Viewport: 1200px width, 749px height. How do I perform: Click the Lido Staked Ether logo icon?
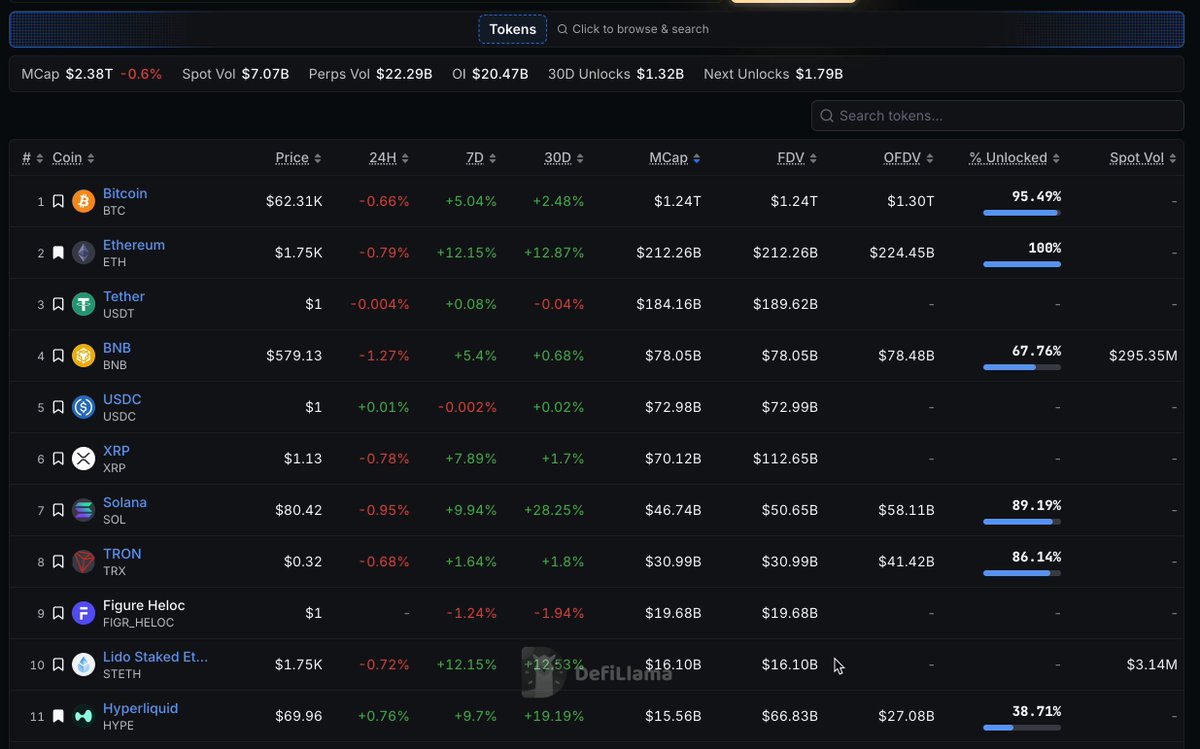coord(83,665)
